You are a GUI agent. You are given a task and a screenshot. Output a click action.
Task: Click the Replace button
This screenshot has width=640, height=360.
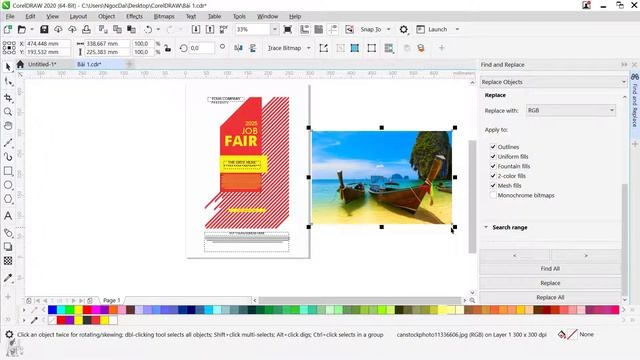[550, 283]
